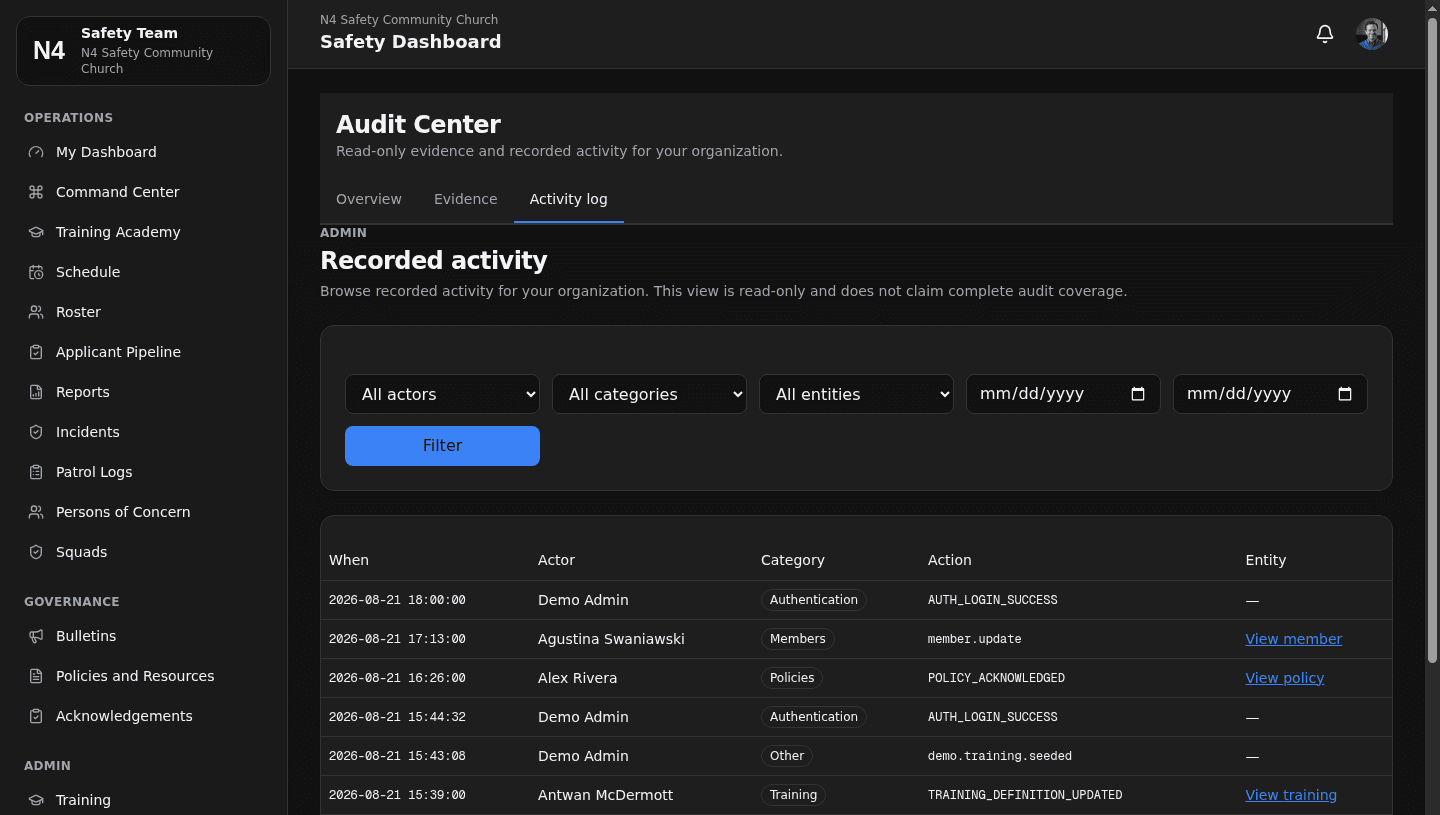This screenshot has width=1440, height=815.
Task: Click the Squads shield icon
Action: 36,552
